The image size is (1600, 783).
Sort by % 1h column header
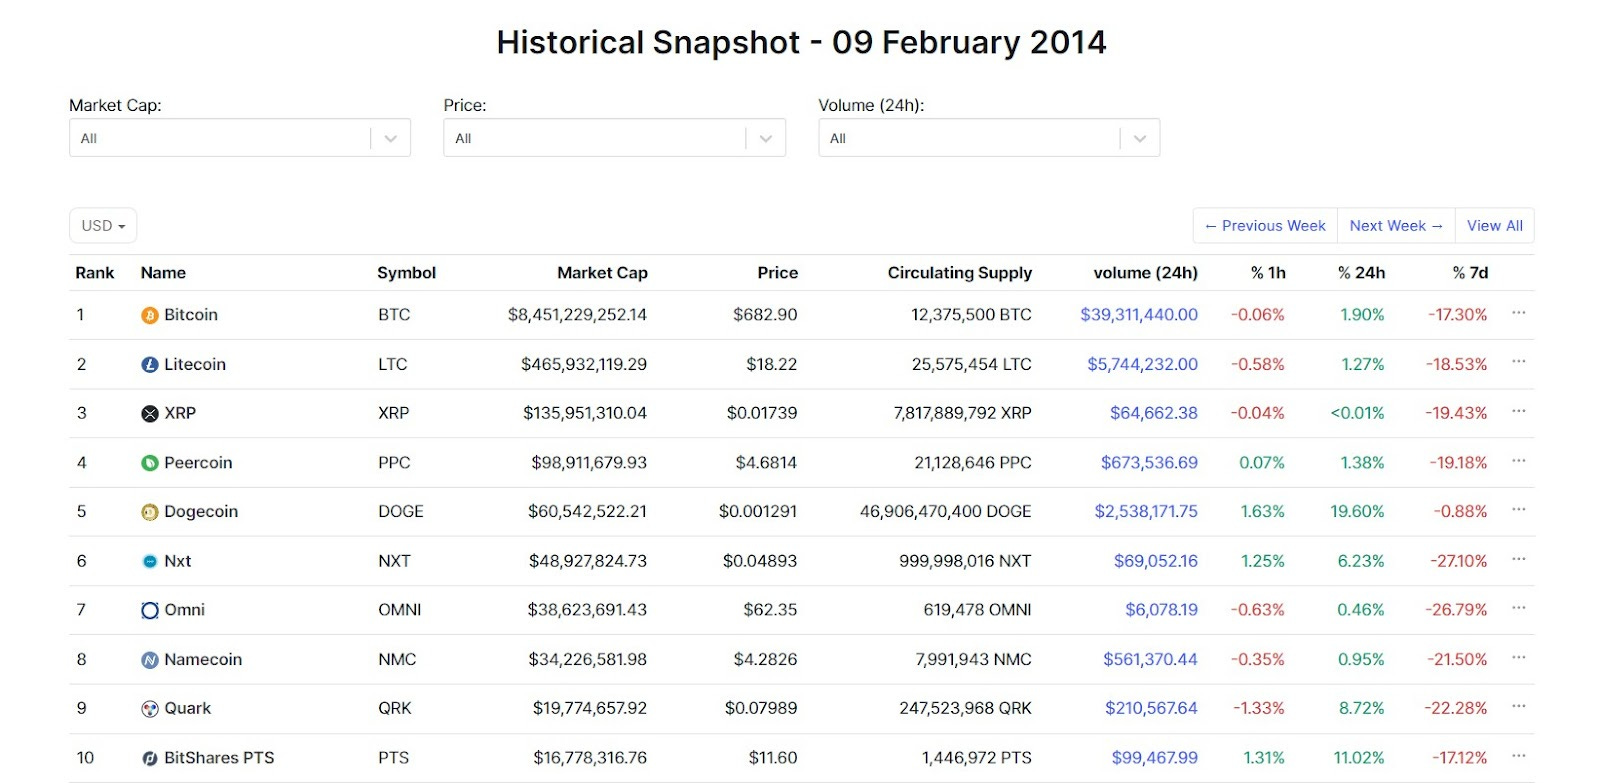[1268, 273]
